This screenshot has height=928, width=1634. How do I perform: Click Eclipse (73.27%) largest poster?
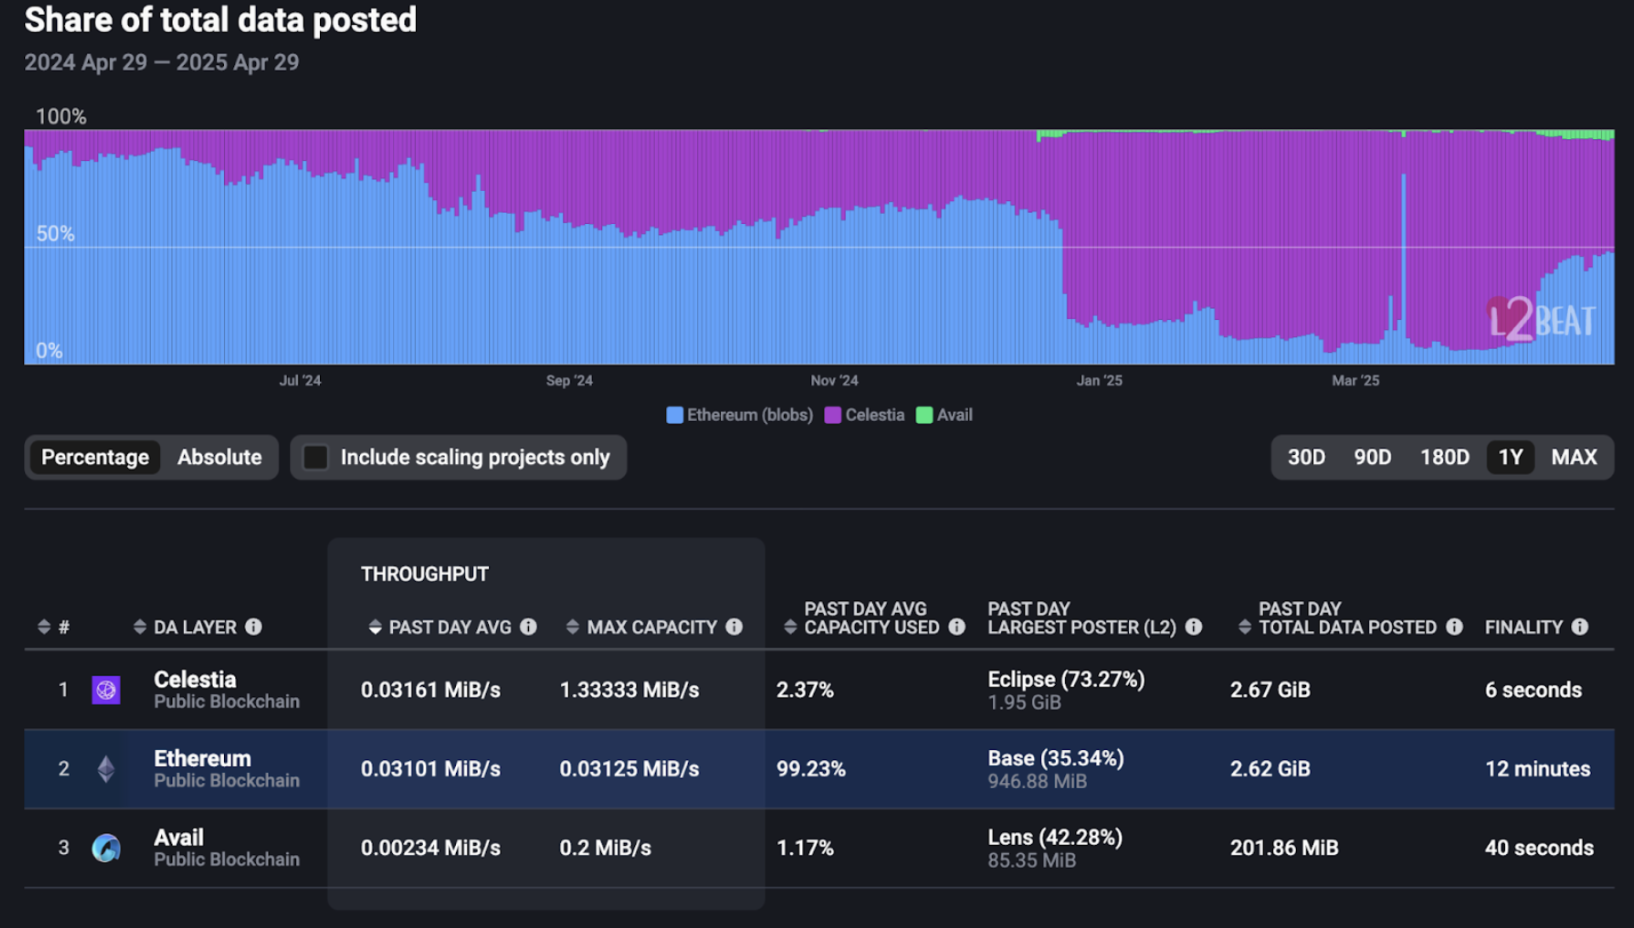point(1066,679)
